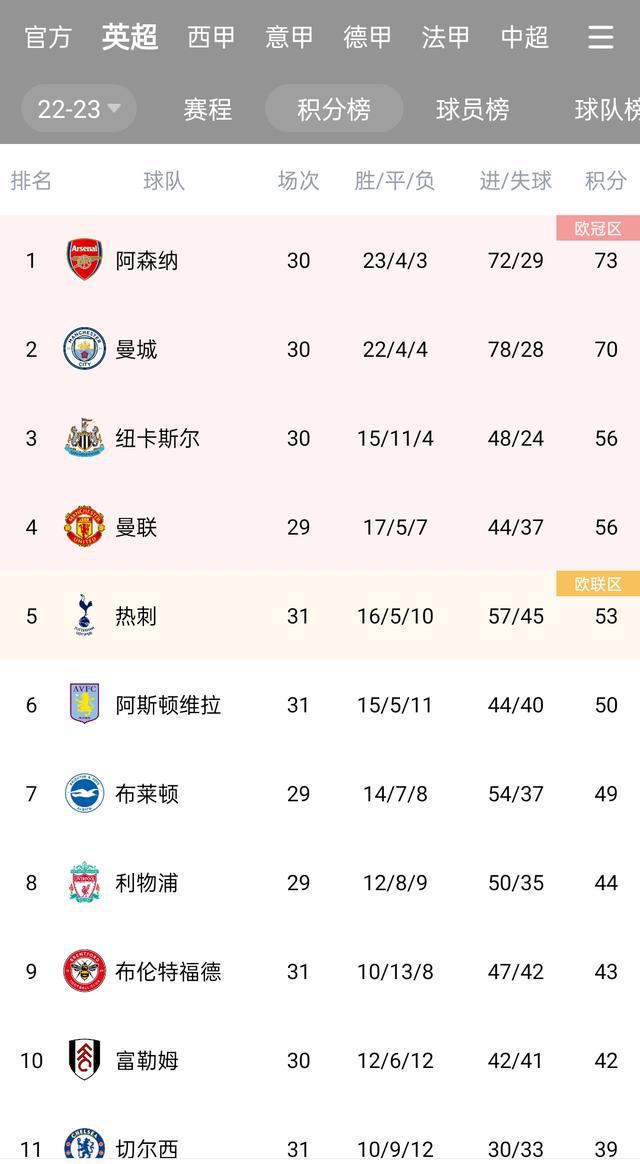Click the 积分 column header
The width and height of the screenshot is (640, 1164).
click(x=606, y=181)
